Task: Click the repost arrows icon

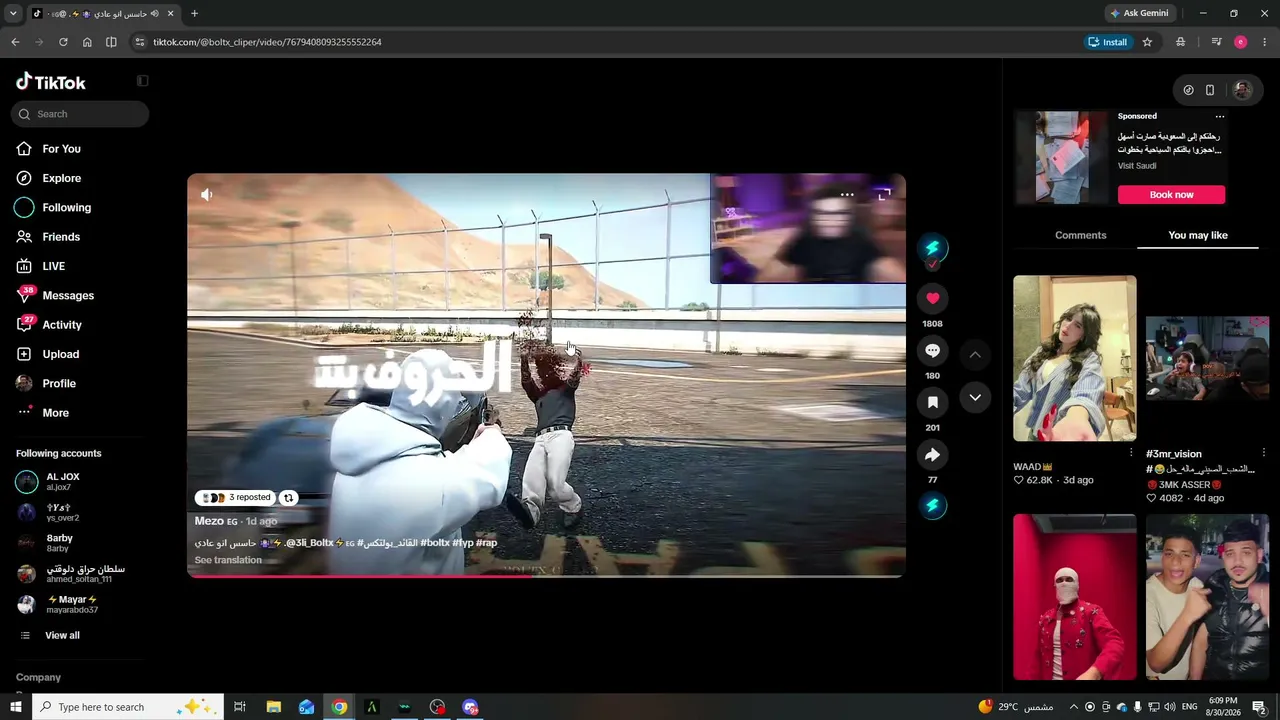Action: tap(288, 498)
